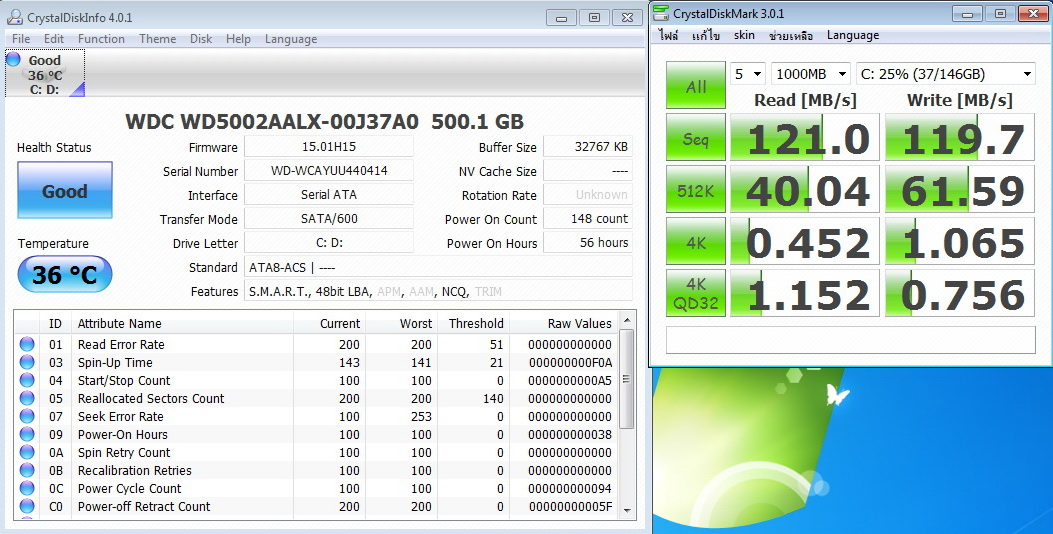This screenshot has width=1053, height=534.
Task: Click the Power On Hours field 56 hours
Action: click(x=588, y=242)
